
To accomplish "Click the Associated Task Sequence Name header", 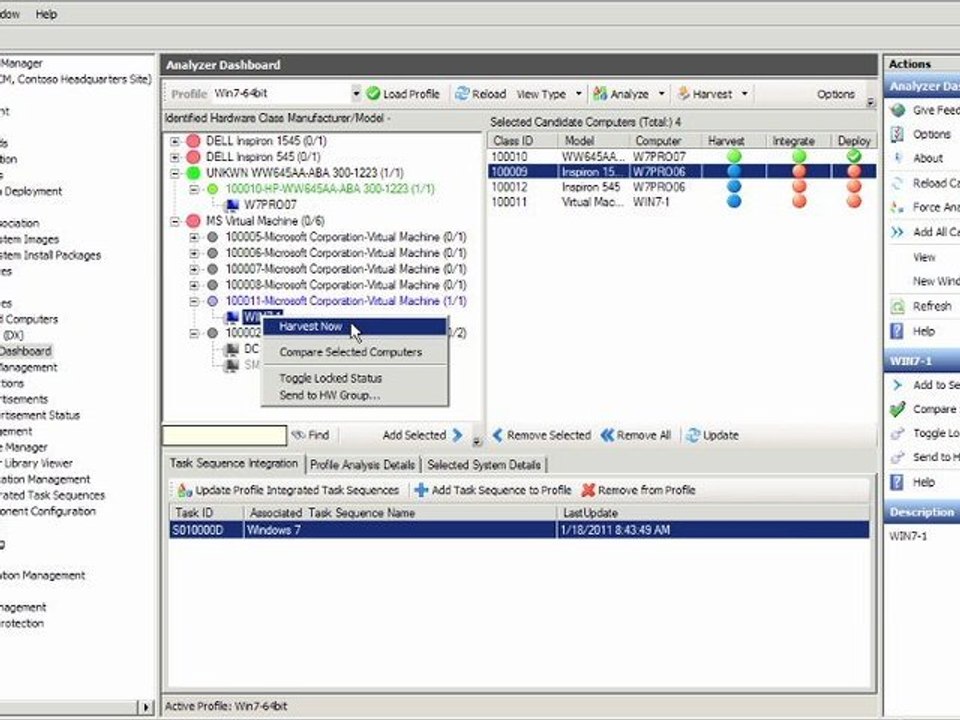I will click(x=400, y=513).
